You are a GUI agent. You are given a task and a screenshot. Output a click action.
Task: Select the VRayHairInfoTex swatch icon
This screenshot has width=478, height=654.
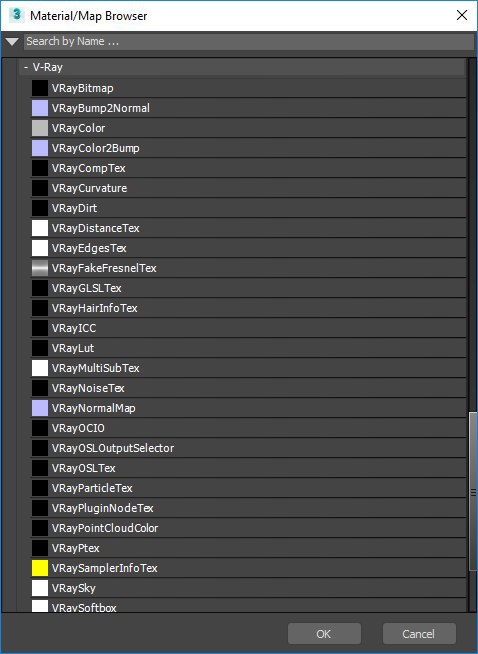pyautogui.click(x=40, y=308)
